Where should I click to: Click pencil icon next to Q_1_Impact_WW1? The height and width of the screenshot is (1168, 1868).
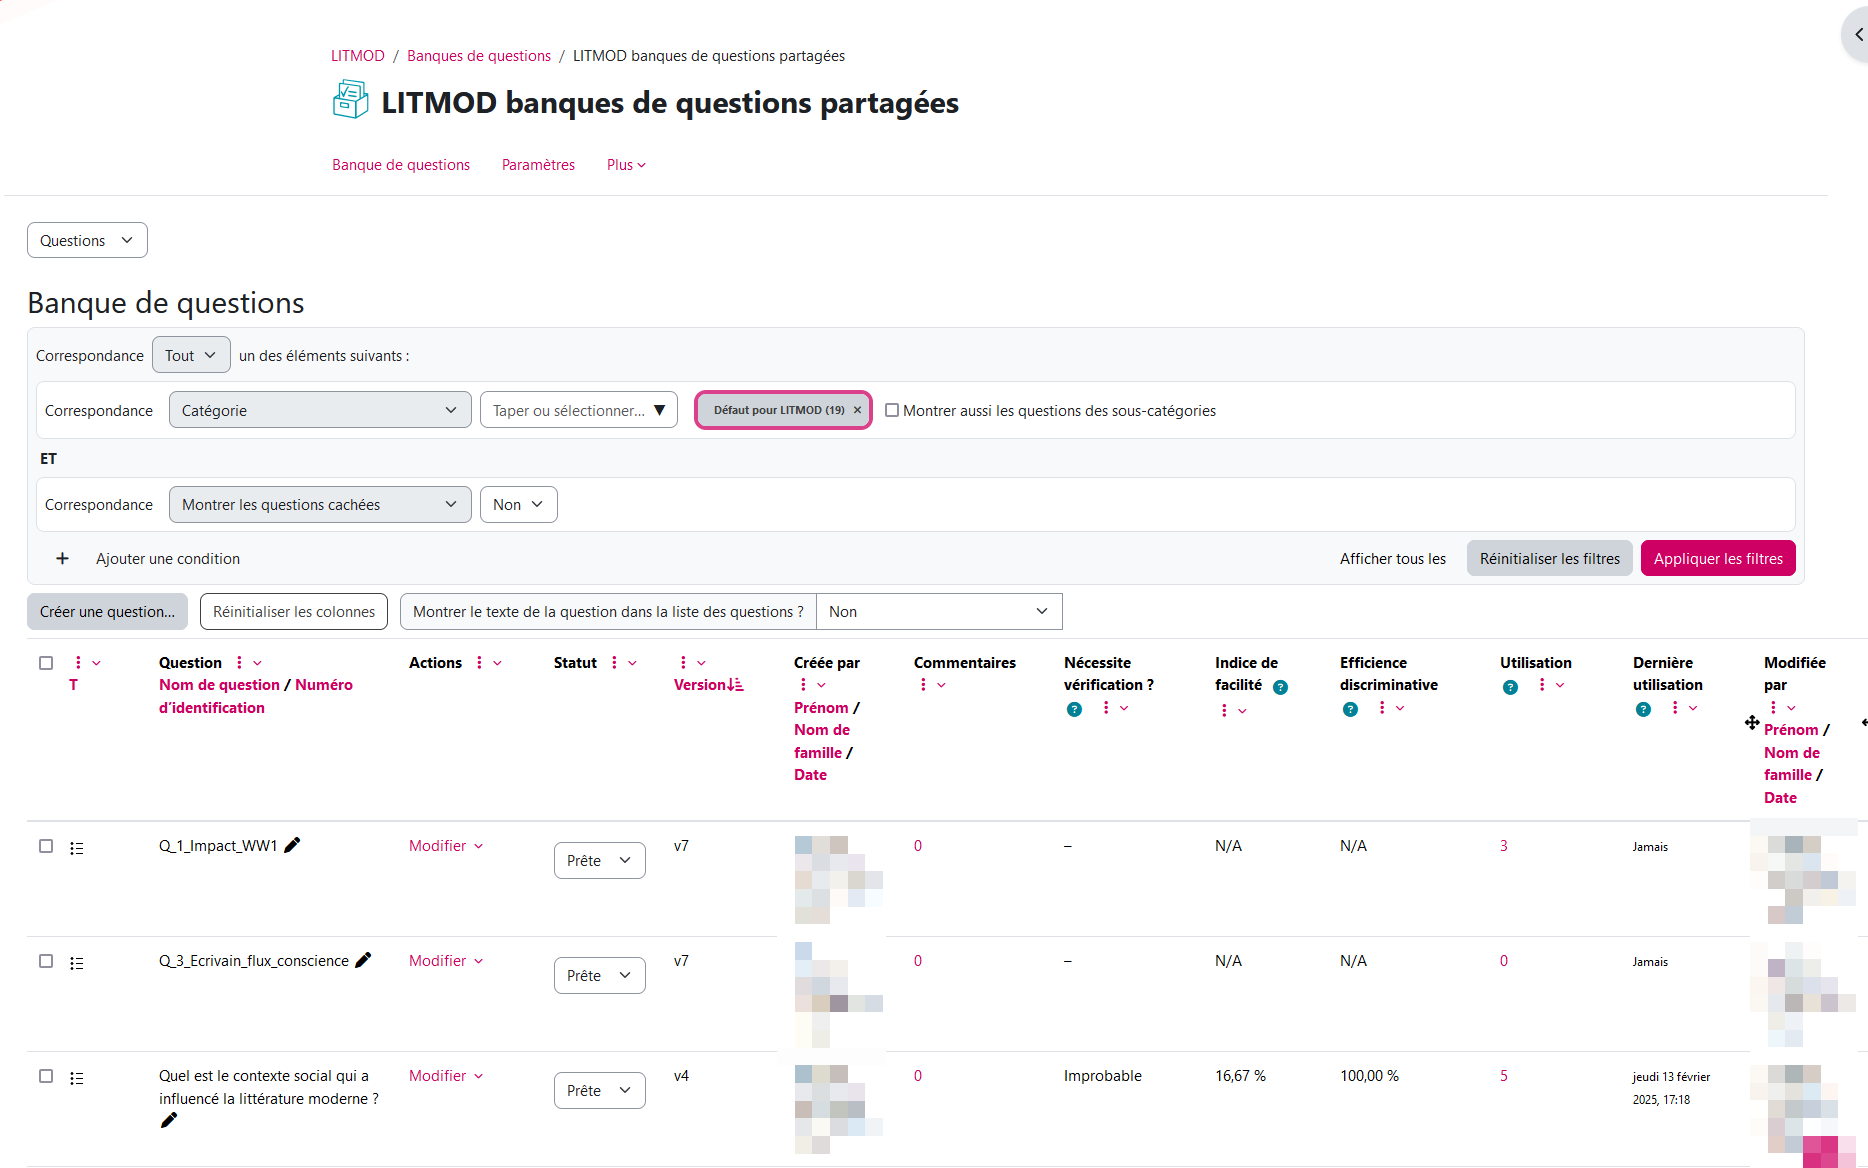(x=292, y=845)
